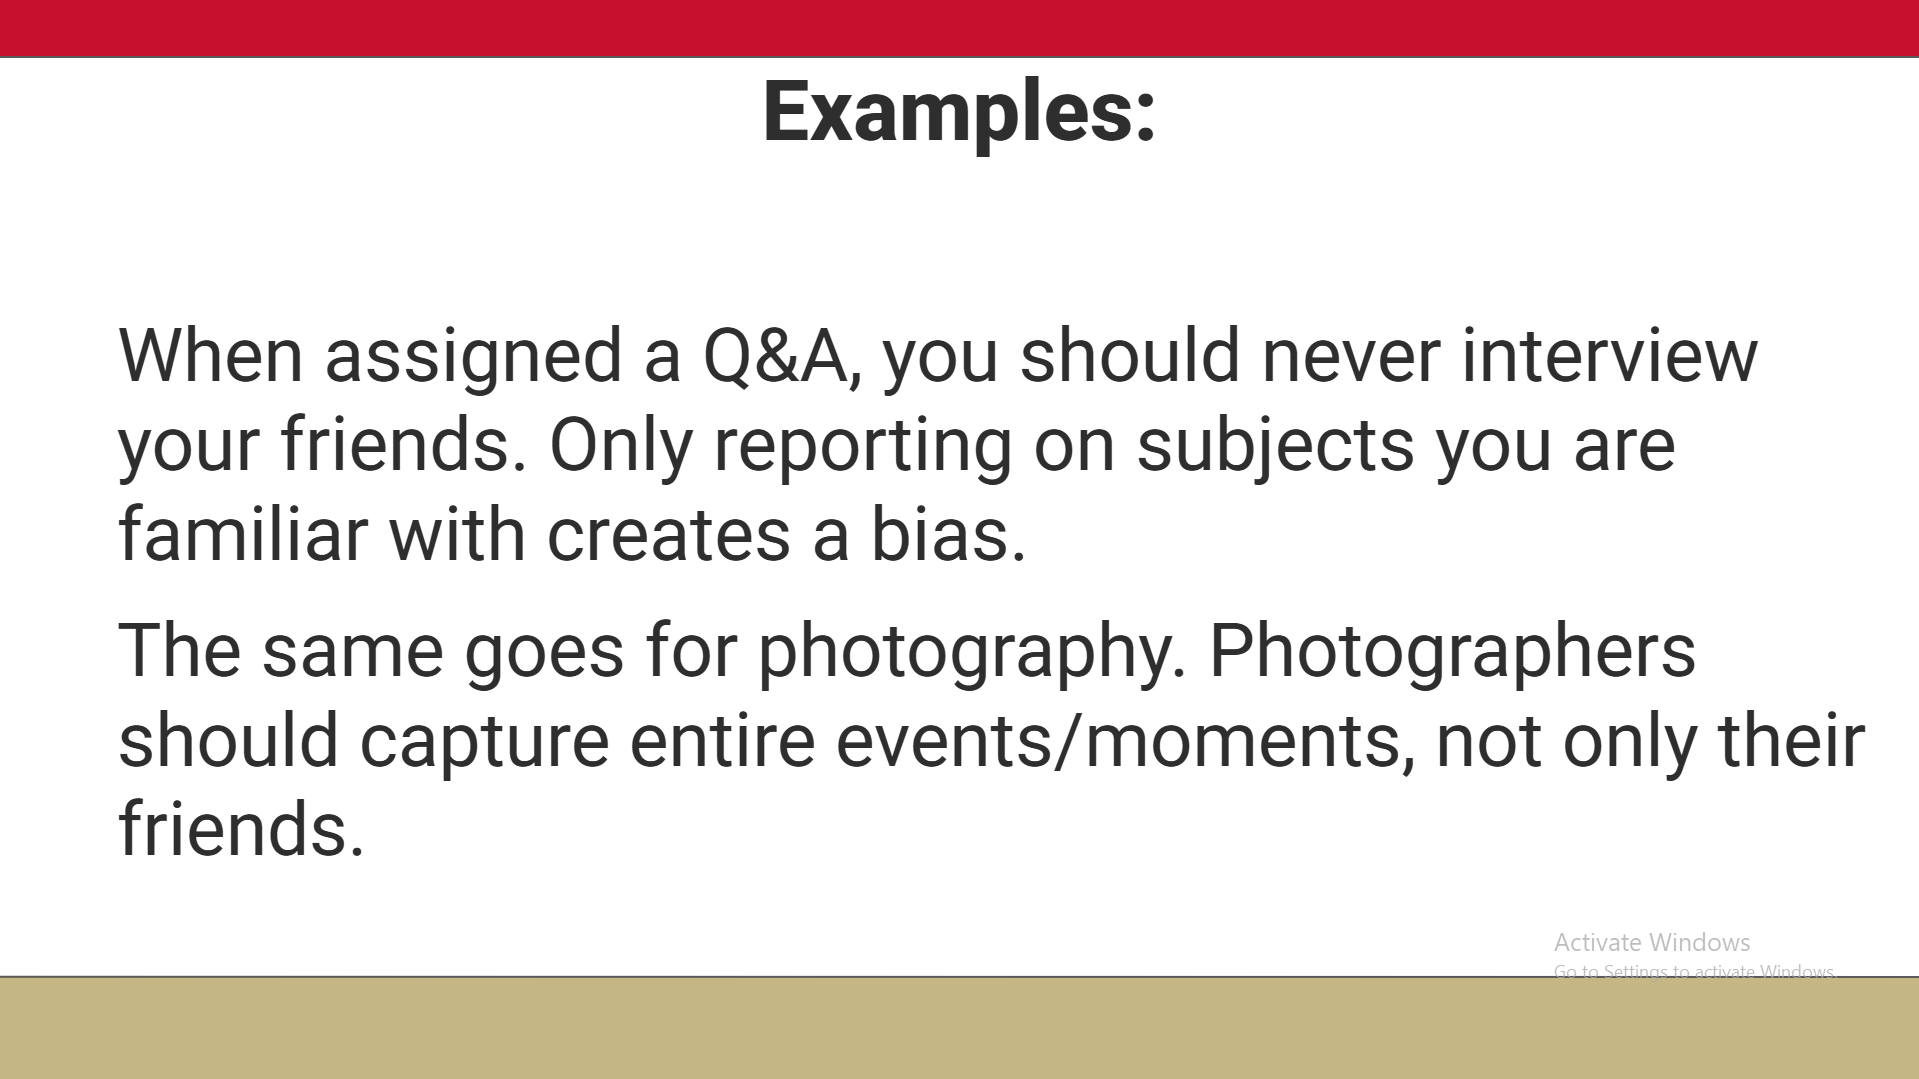This screenshot has height=1079, width=1919.
Task: Click the word "familiar" in the body text
Action: 243,535
